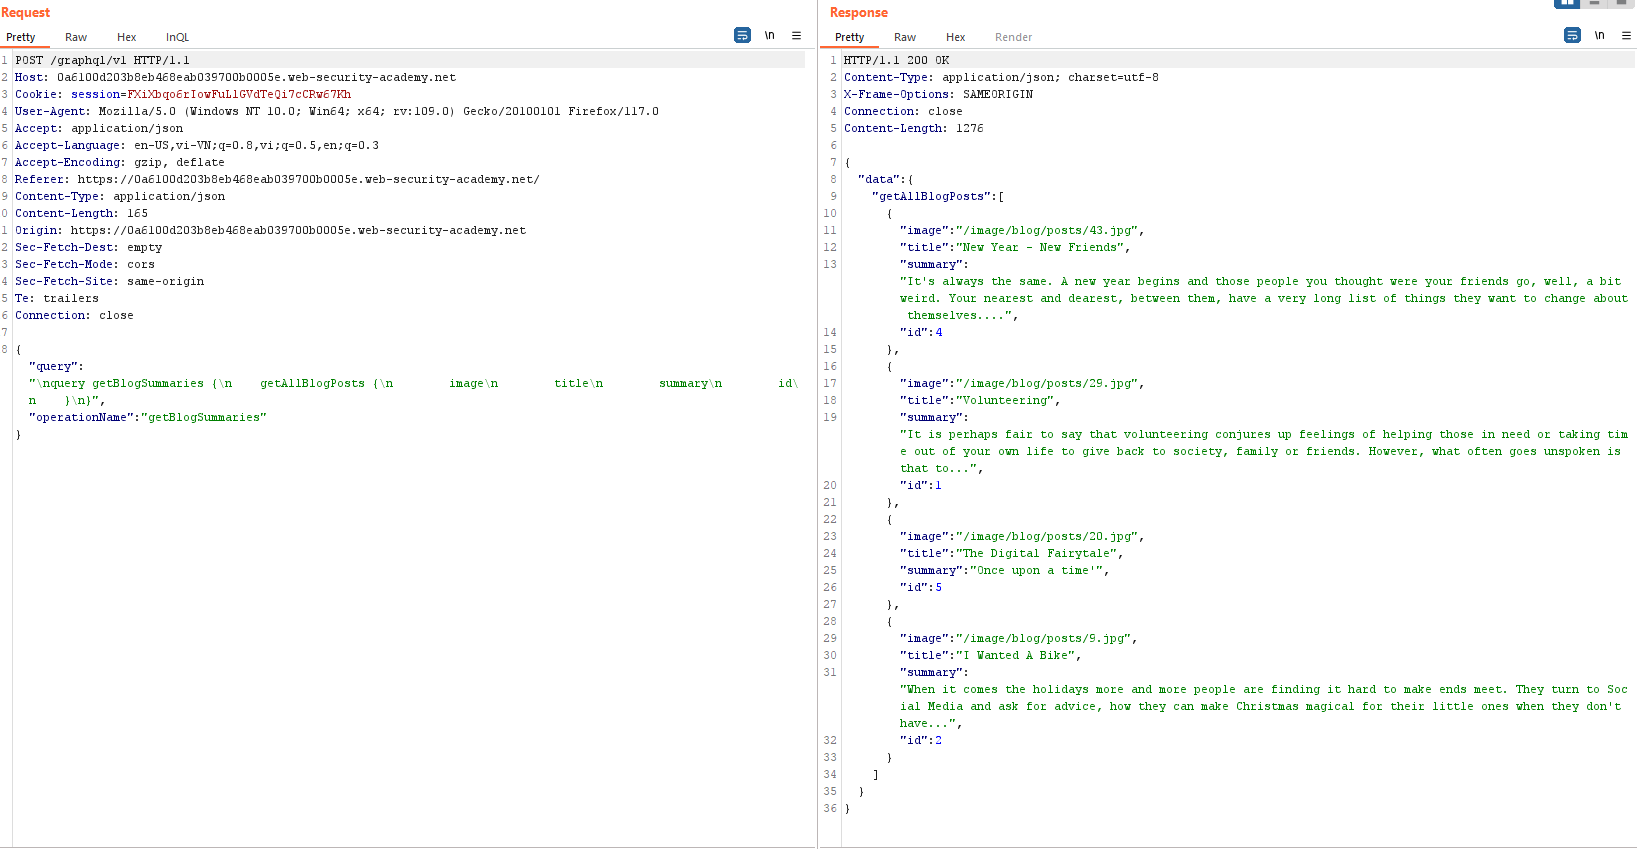
Task: Open the InQL tab in Request
Action: coord(177,37)
